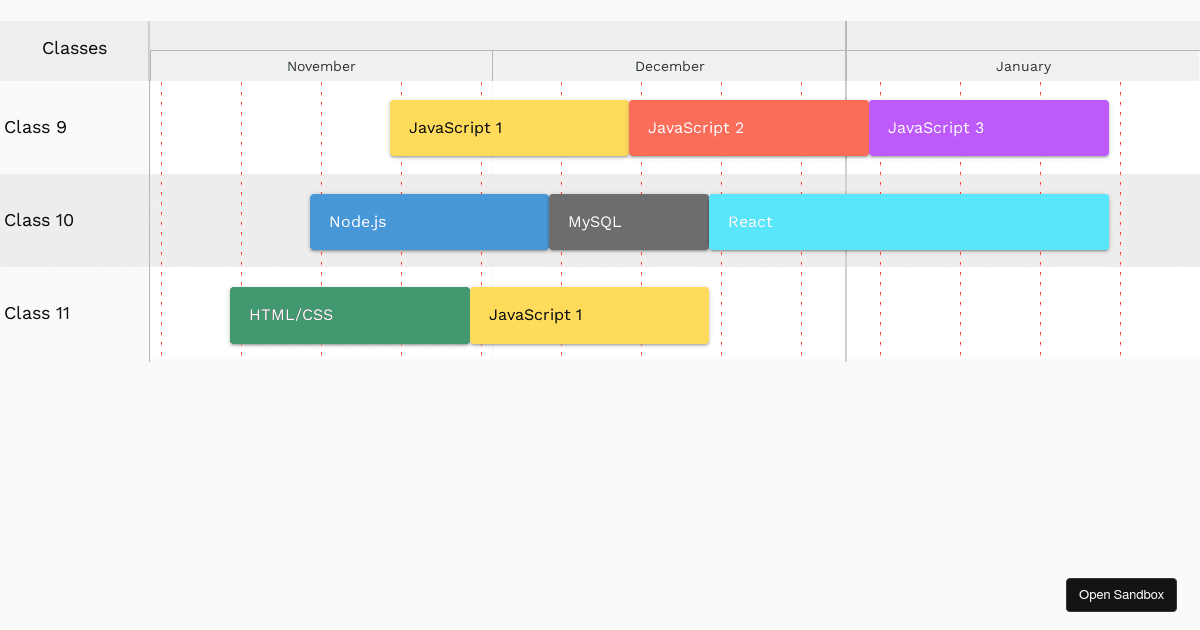The image size is (1200, 630).
Task: Select the Class 9 row label
Action: point(36,127)
